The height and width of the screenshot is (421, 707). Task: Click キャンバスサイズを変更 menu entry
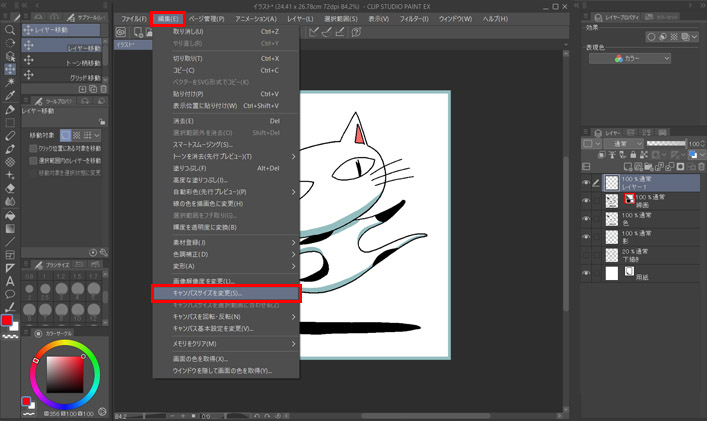[x=225, y=293]
